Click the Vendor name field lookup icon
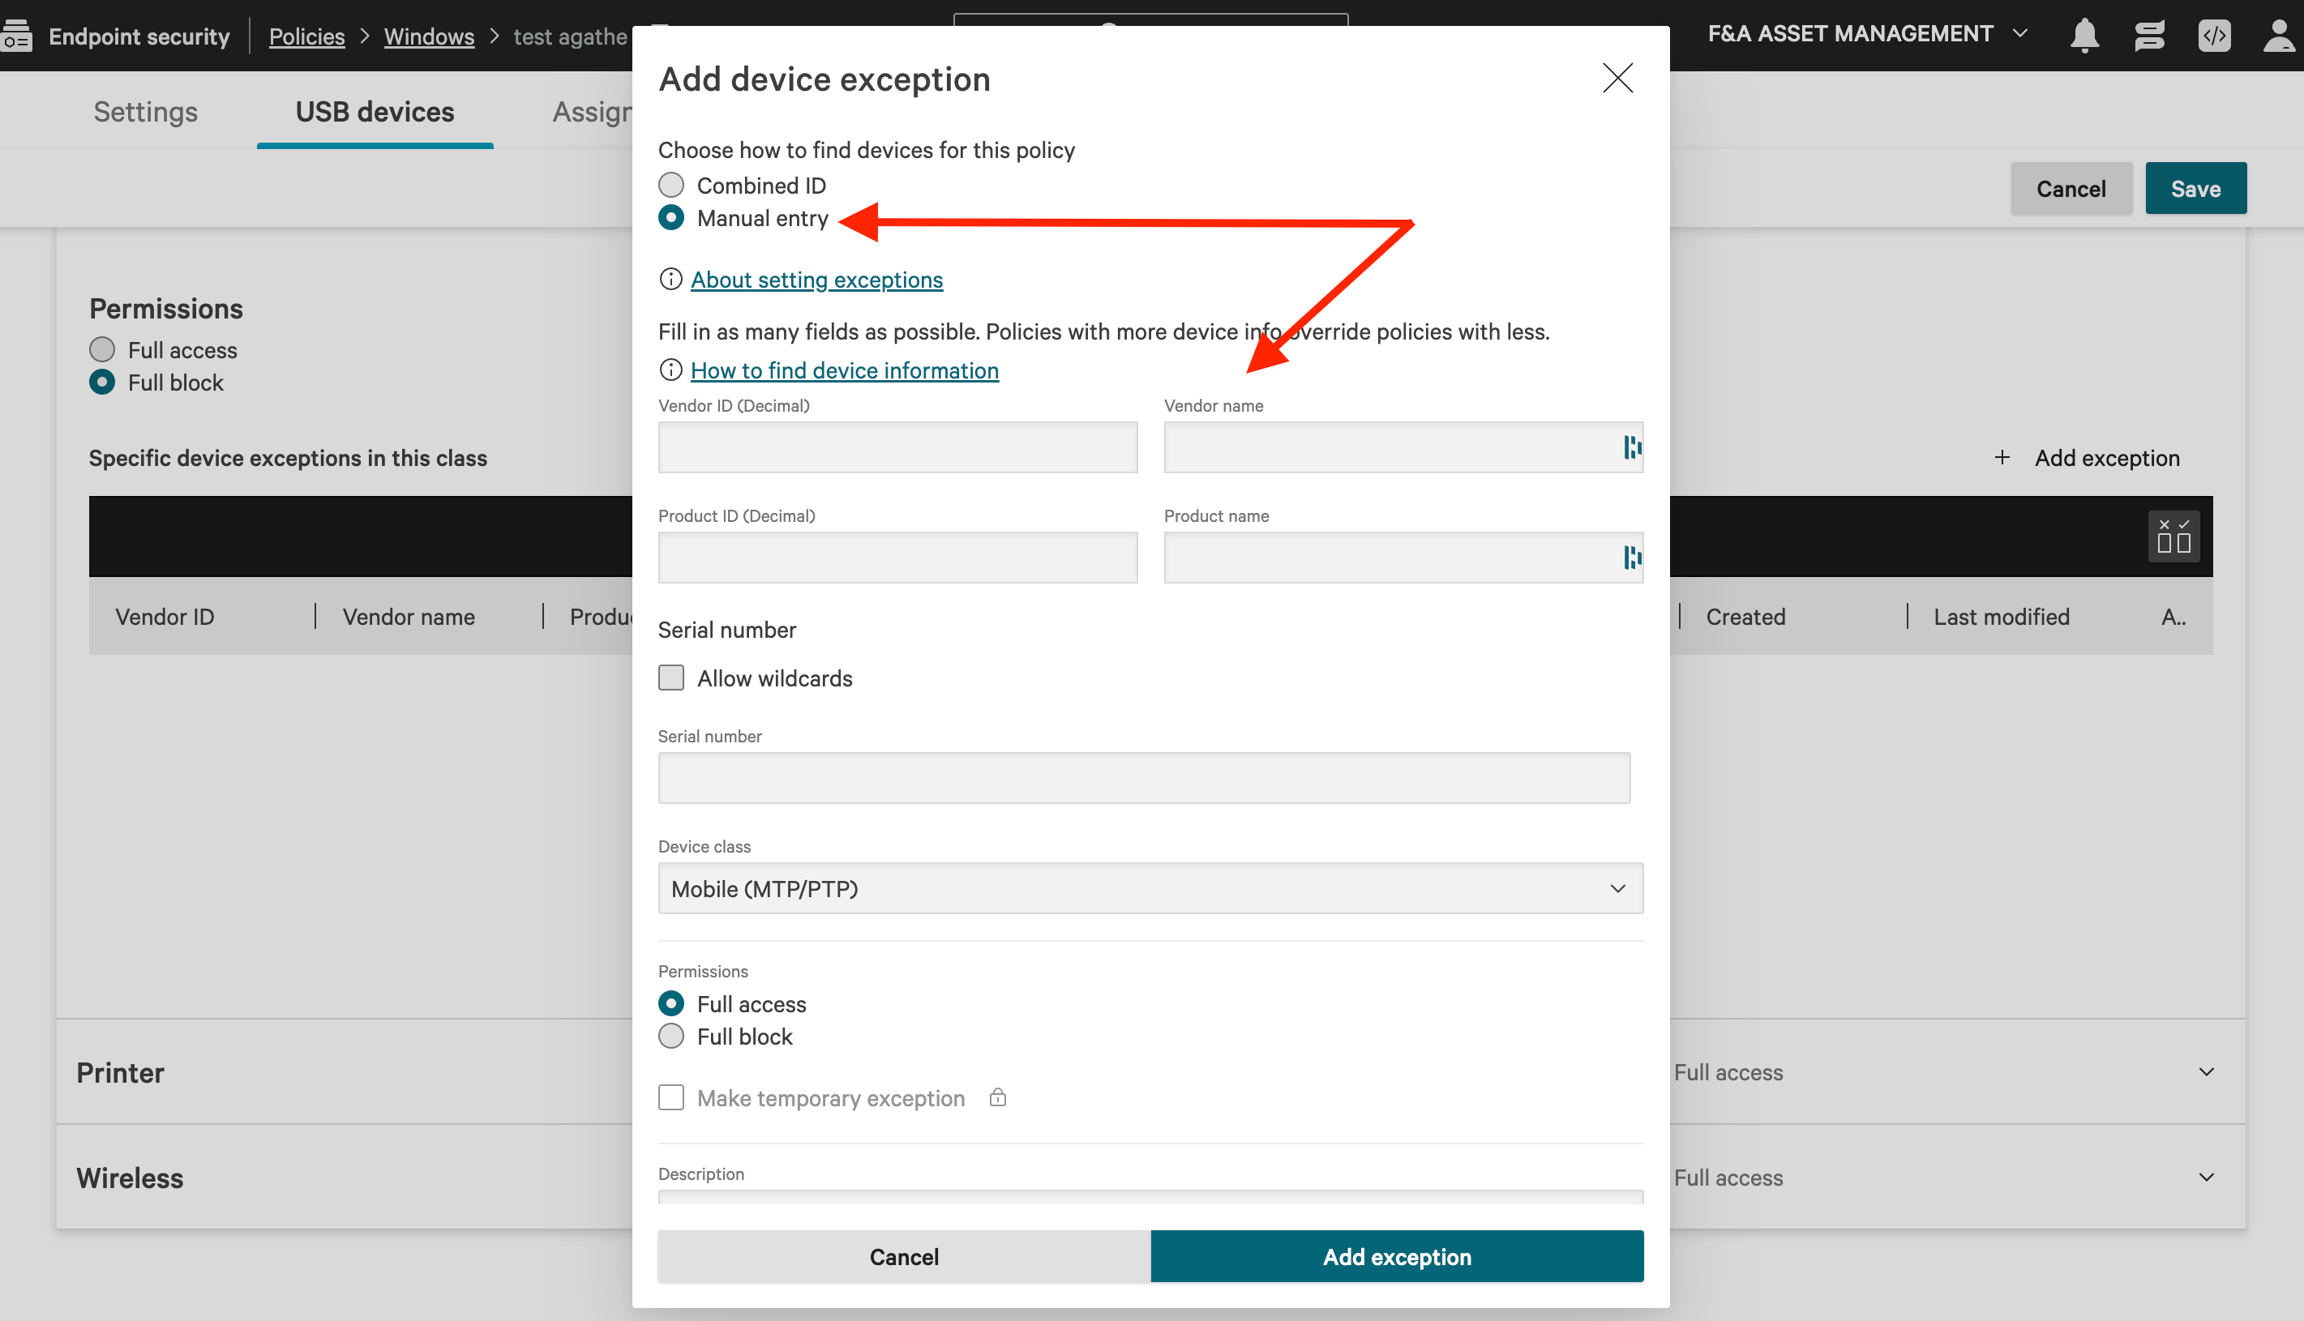2304x1321 pixels. point(1631,447)
